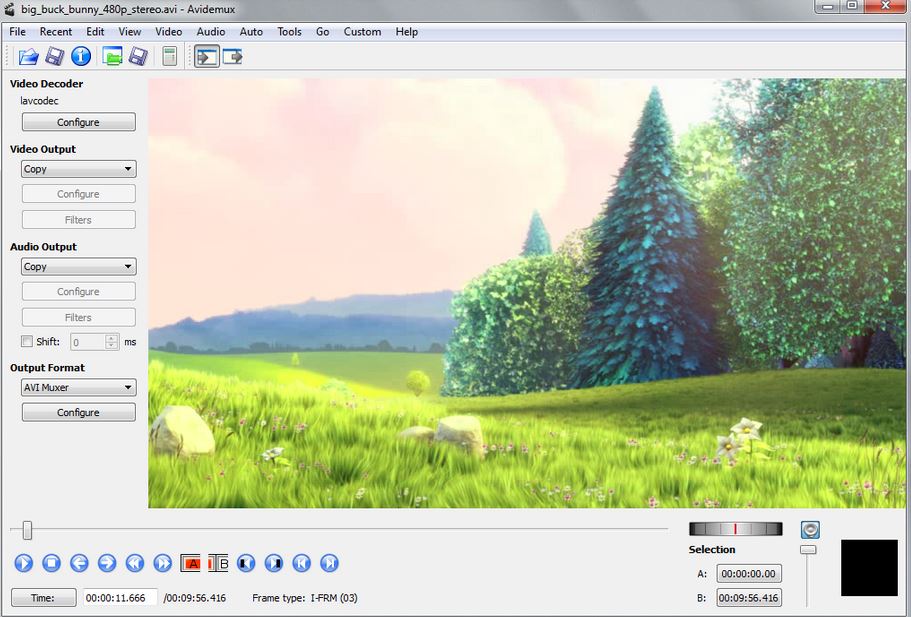Toggle the input preview display icon
Viewport: 911px width, 617px height.
[207, 56]
